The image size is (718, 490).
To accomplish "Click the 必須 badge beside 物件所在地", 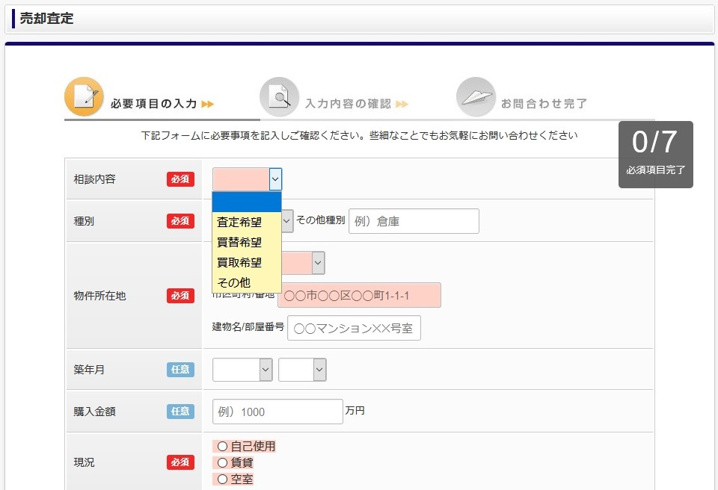I will point(180,296).
